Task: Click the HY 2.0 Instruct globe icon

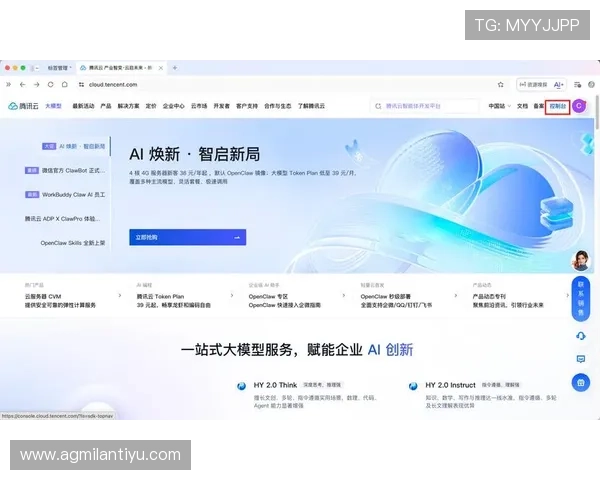Action: click(413, 386)
